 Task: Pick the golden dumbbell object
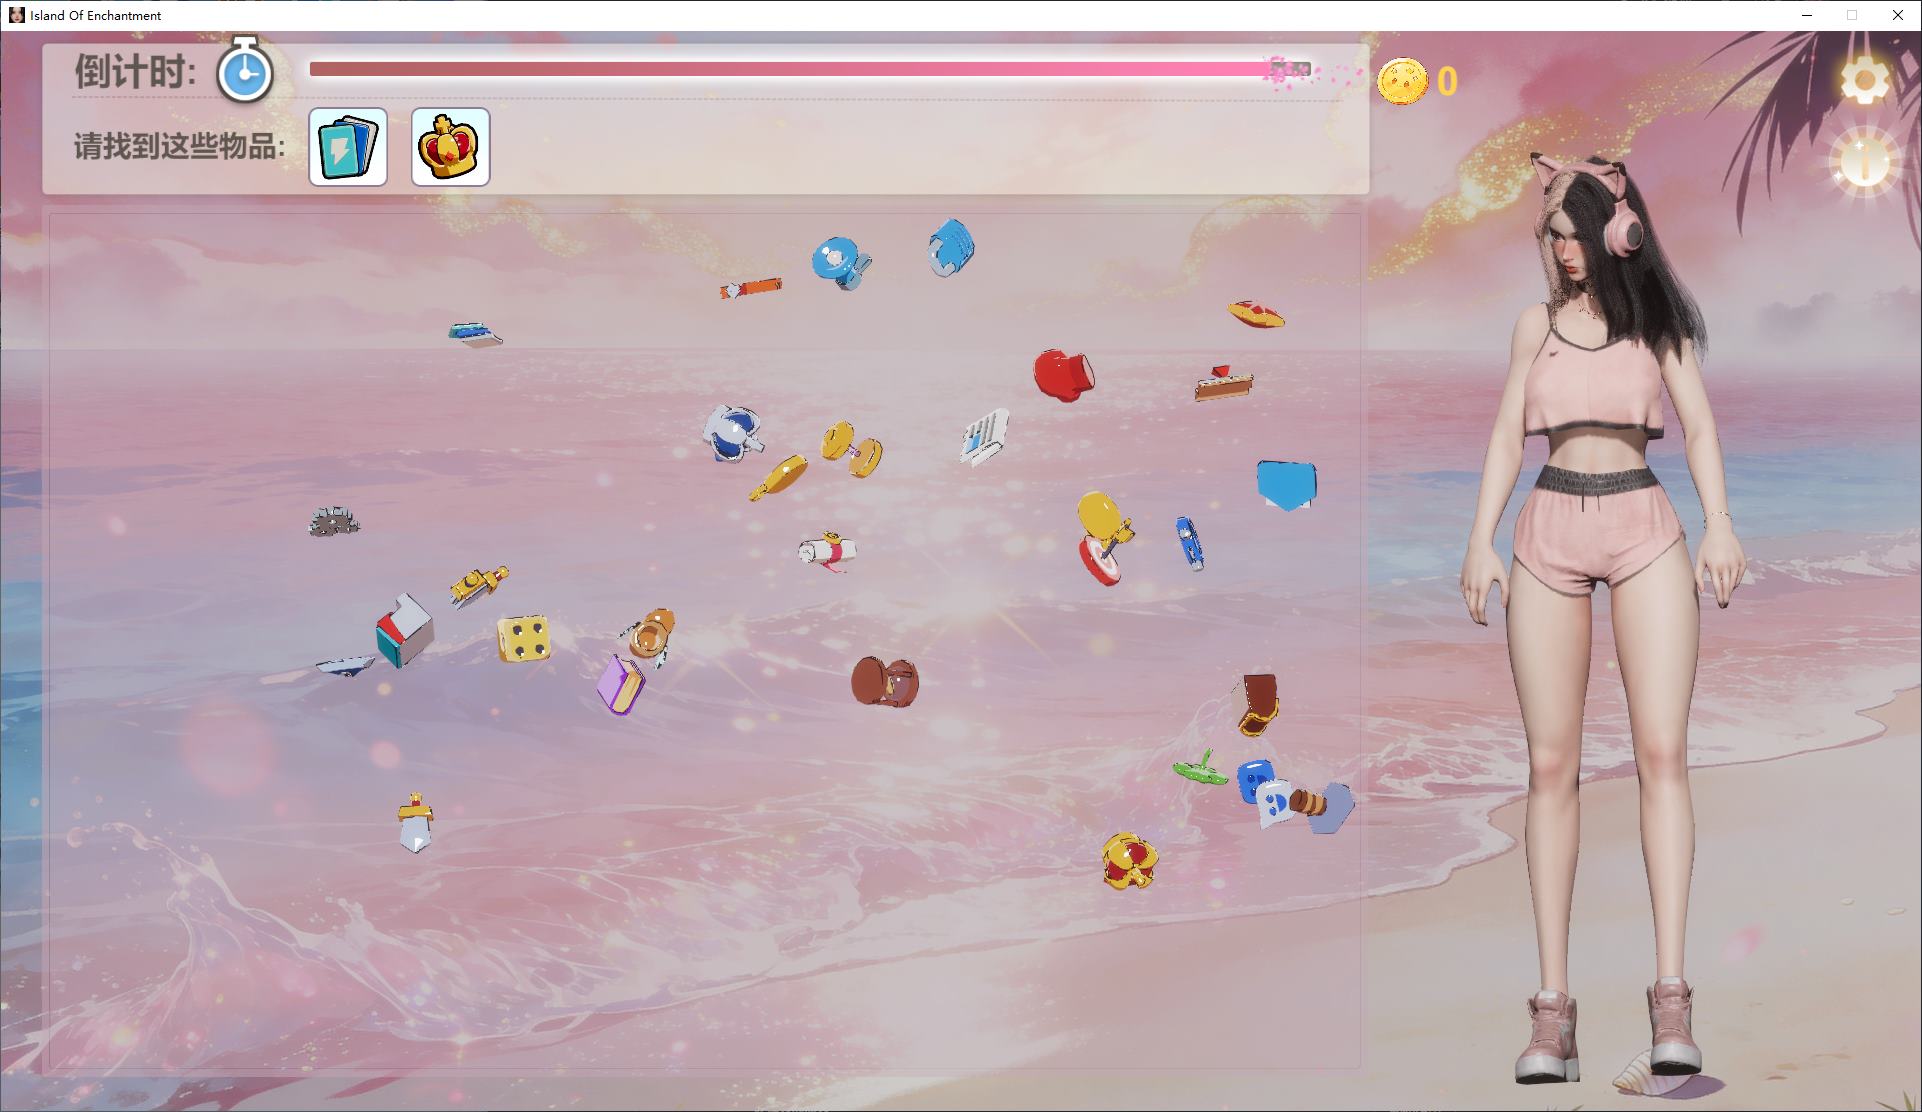(x=852, y=449)
